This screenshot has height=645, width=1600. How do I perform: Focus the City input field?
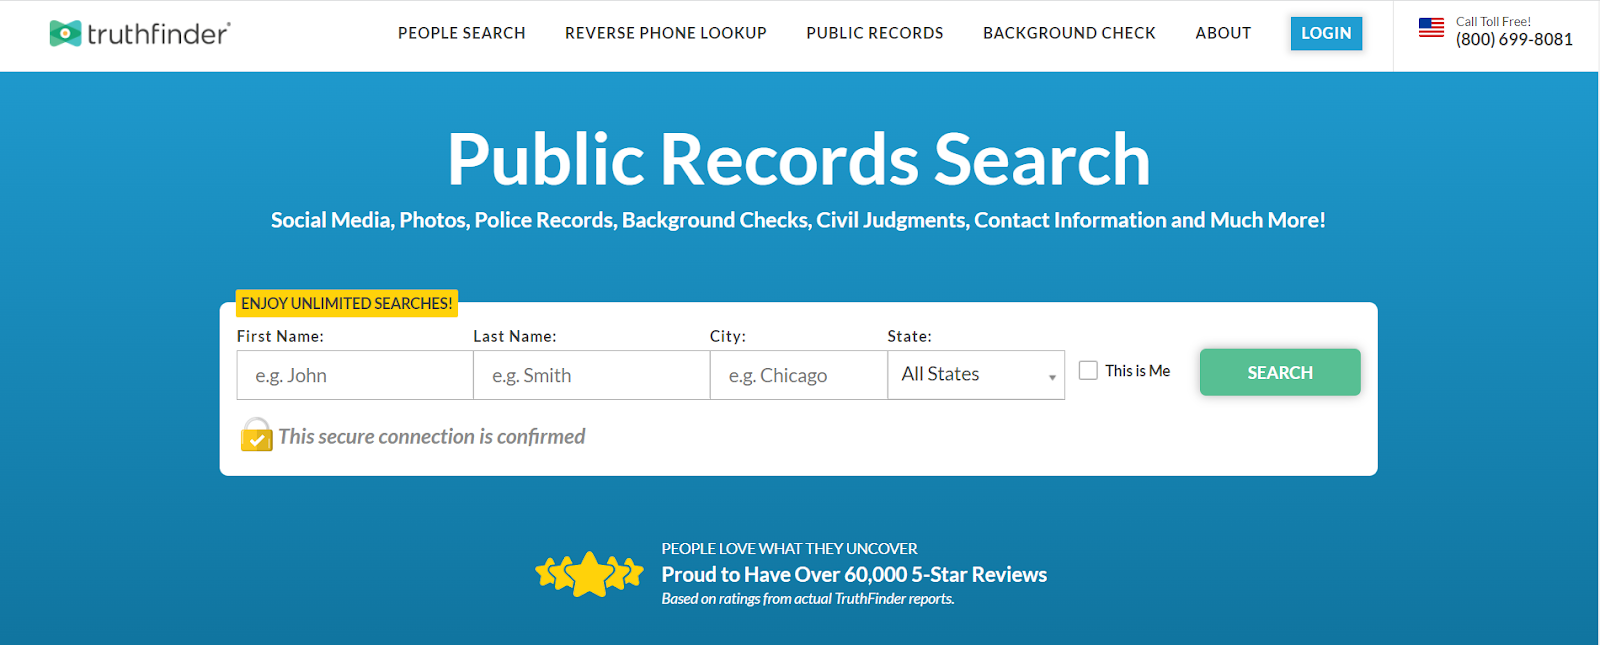tap(799, 375)
